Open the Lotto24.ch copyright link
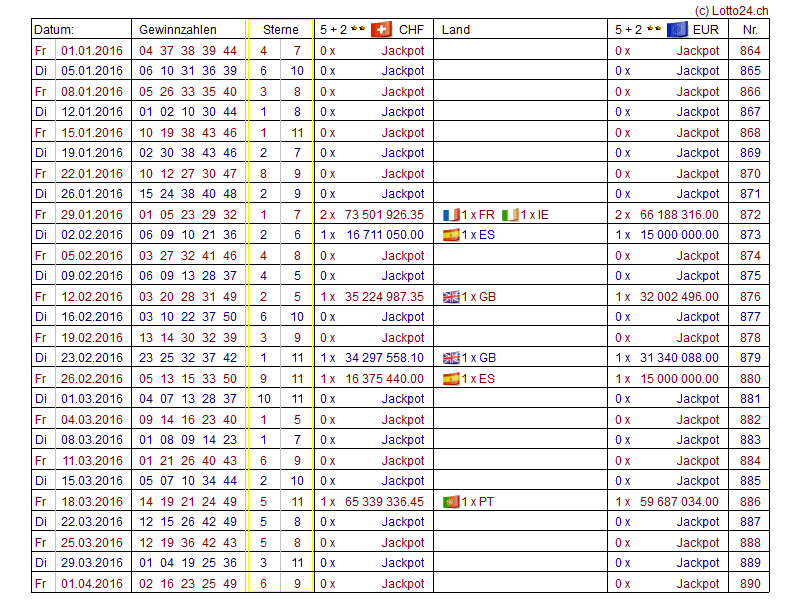The width and height of the screenshot is (800, 600). [x=731, y=9]
